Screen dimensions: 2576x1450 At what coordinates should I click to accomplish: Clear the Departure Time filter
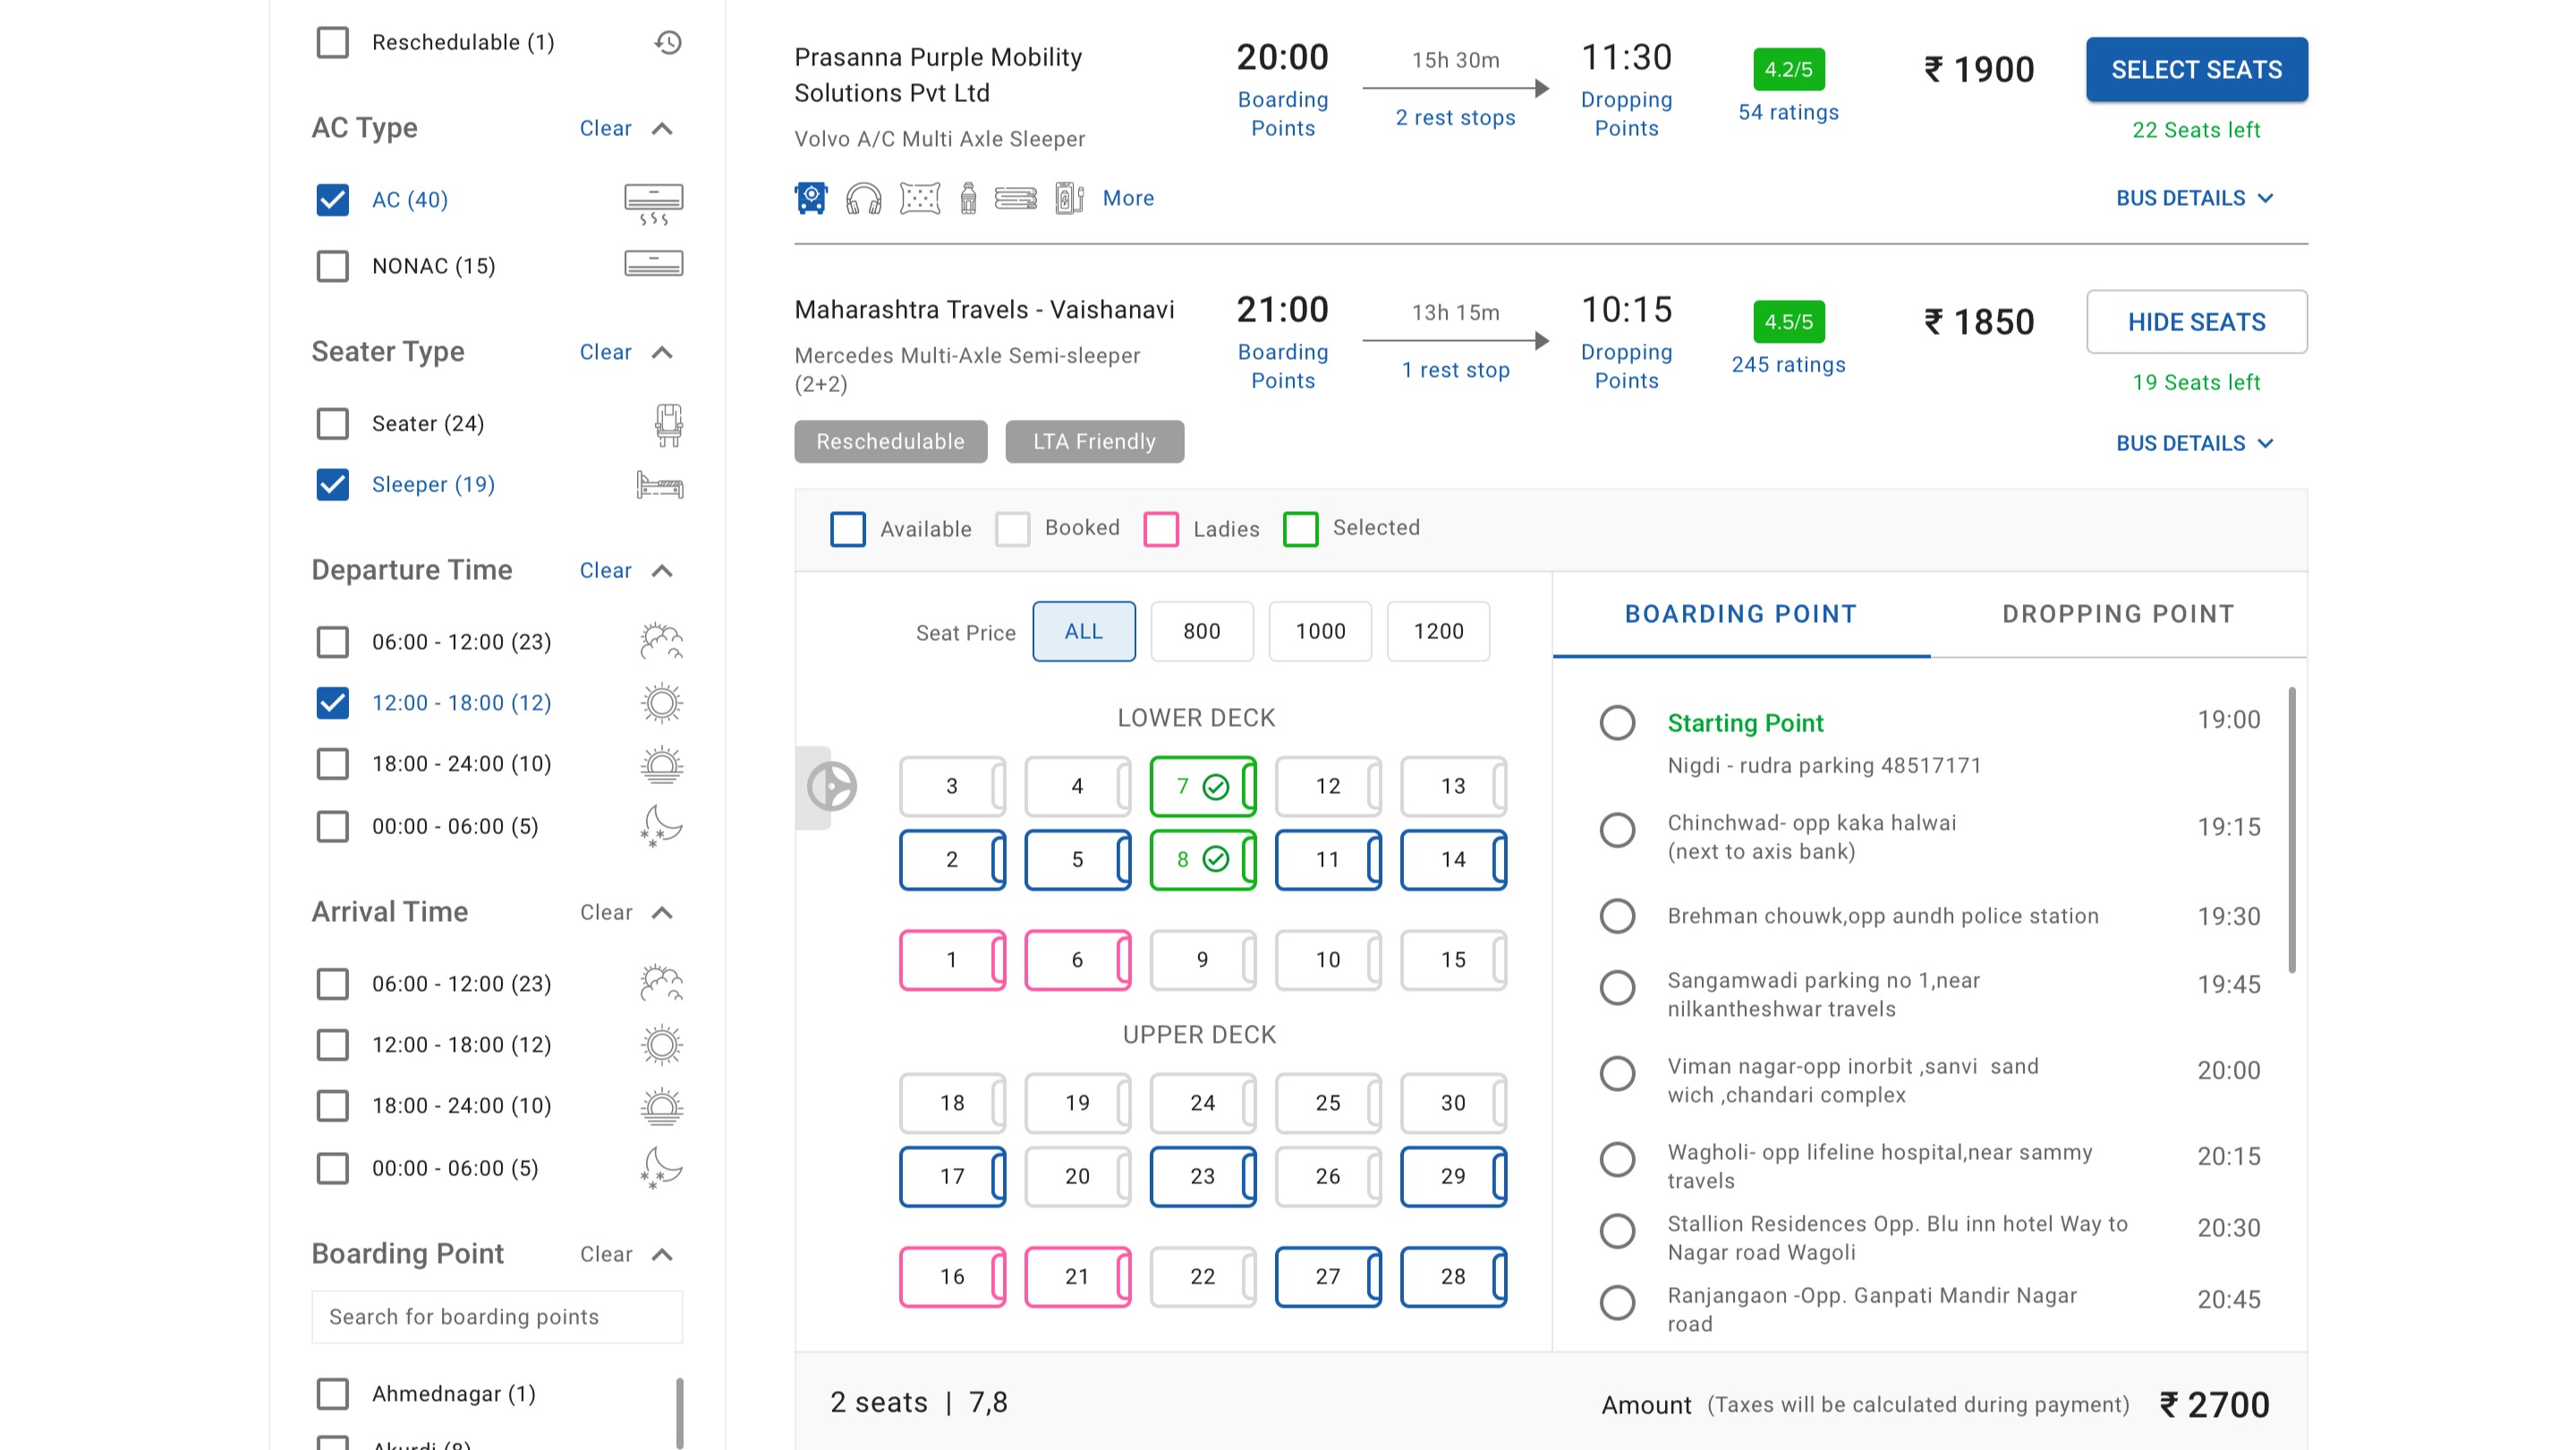tap(605, 571)
